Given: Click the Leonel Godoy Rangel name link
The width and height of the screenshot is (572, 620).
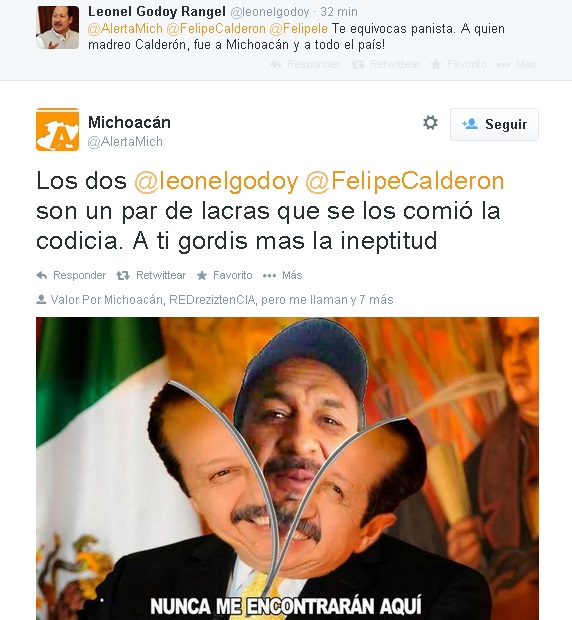Looking at the screenshot, I should pos(157,12).
